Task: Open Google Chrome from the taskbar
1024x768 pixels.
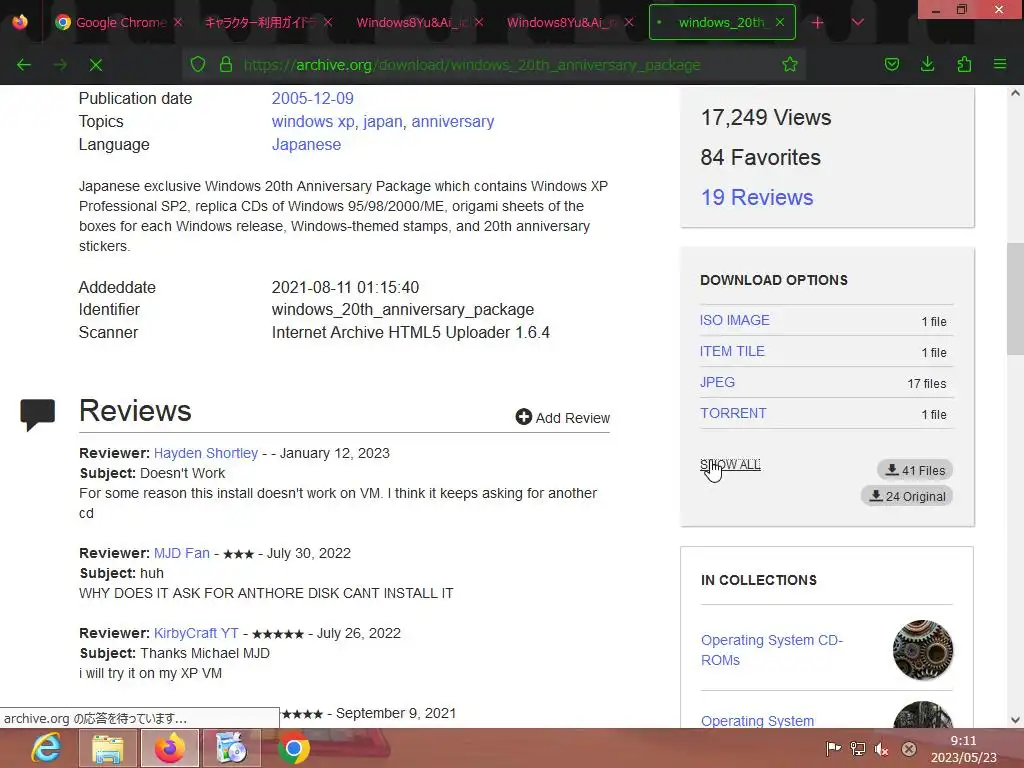Action: click(x=294, y=748)
